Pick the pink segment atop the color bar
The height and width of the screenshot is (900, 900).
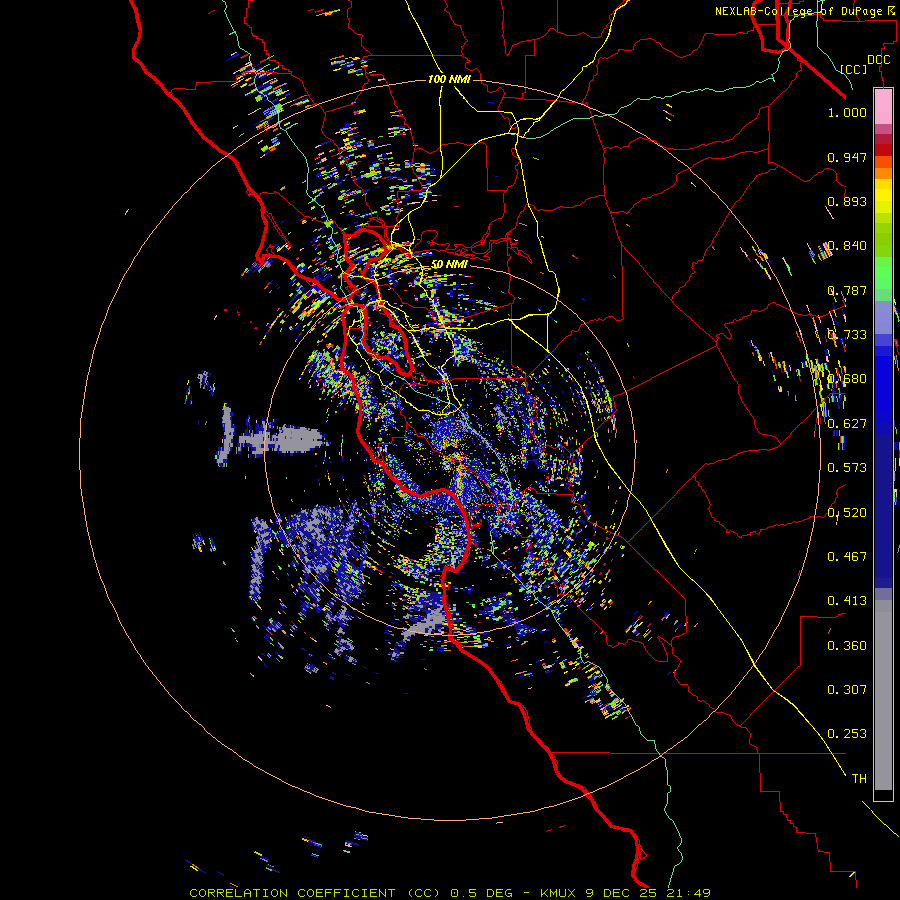[x=883, y=106]
